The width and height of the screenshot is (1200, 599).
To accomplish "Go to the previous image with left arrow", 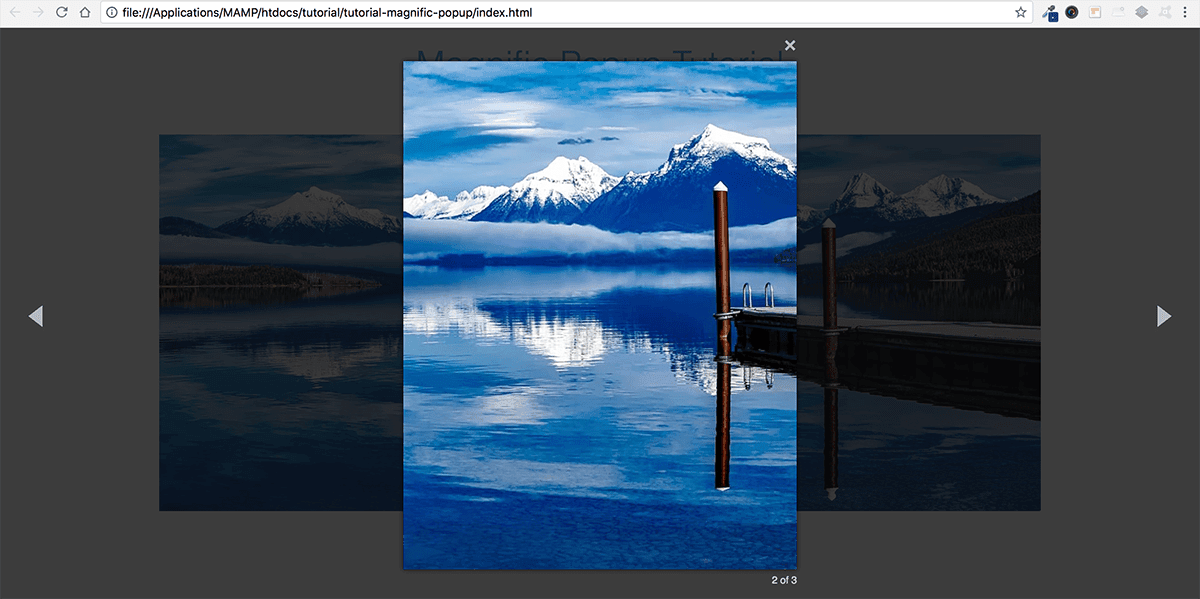I will click(36, 316).
